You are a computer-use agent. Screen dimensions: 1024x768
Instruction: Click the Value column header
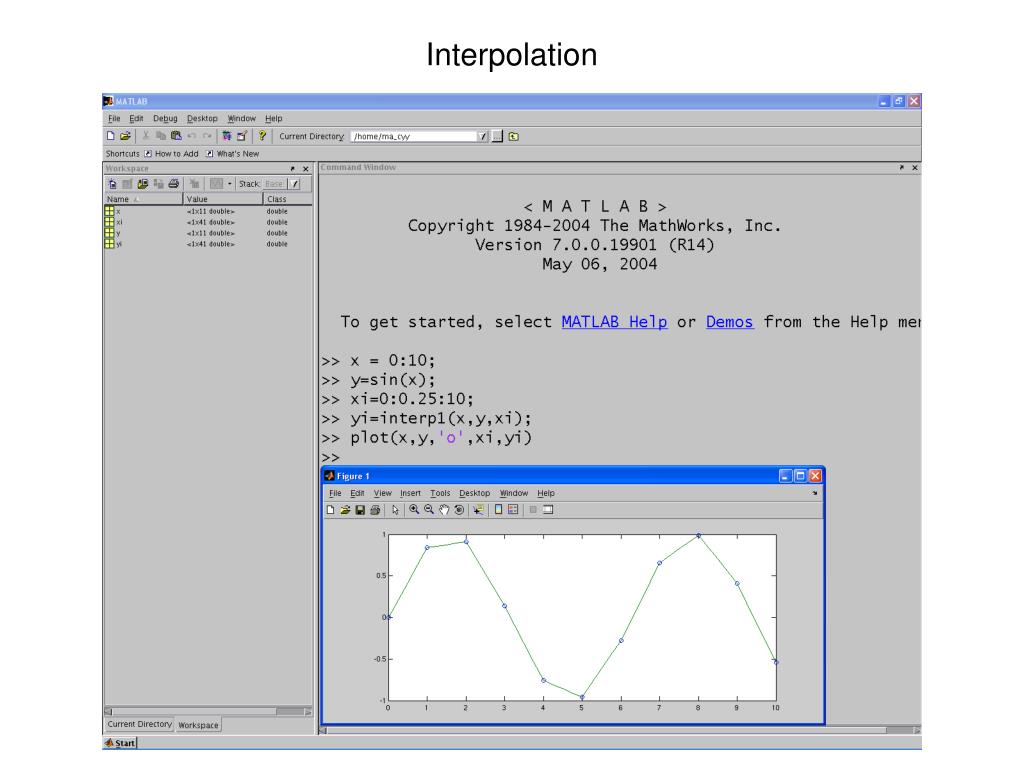click(223, 199)
